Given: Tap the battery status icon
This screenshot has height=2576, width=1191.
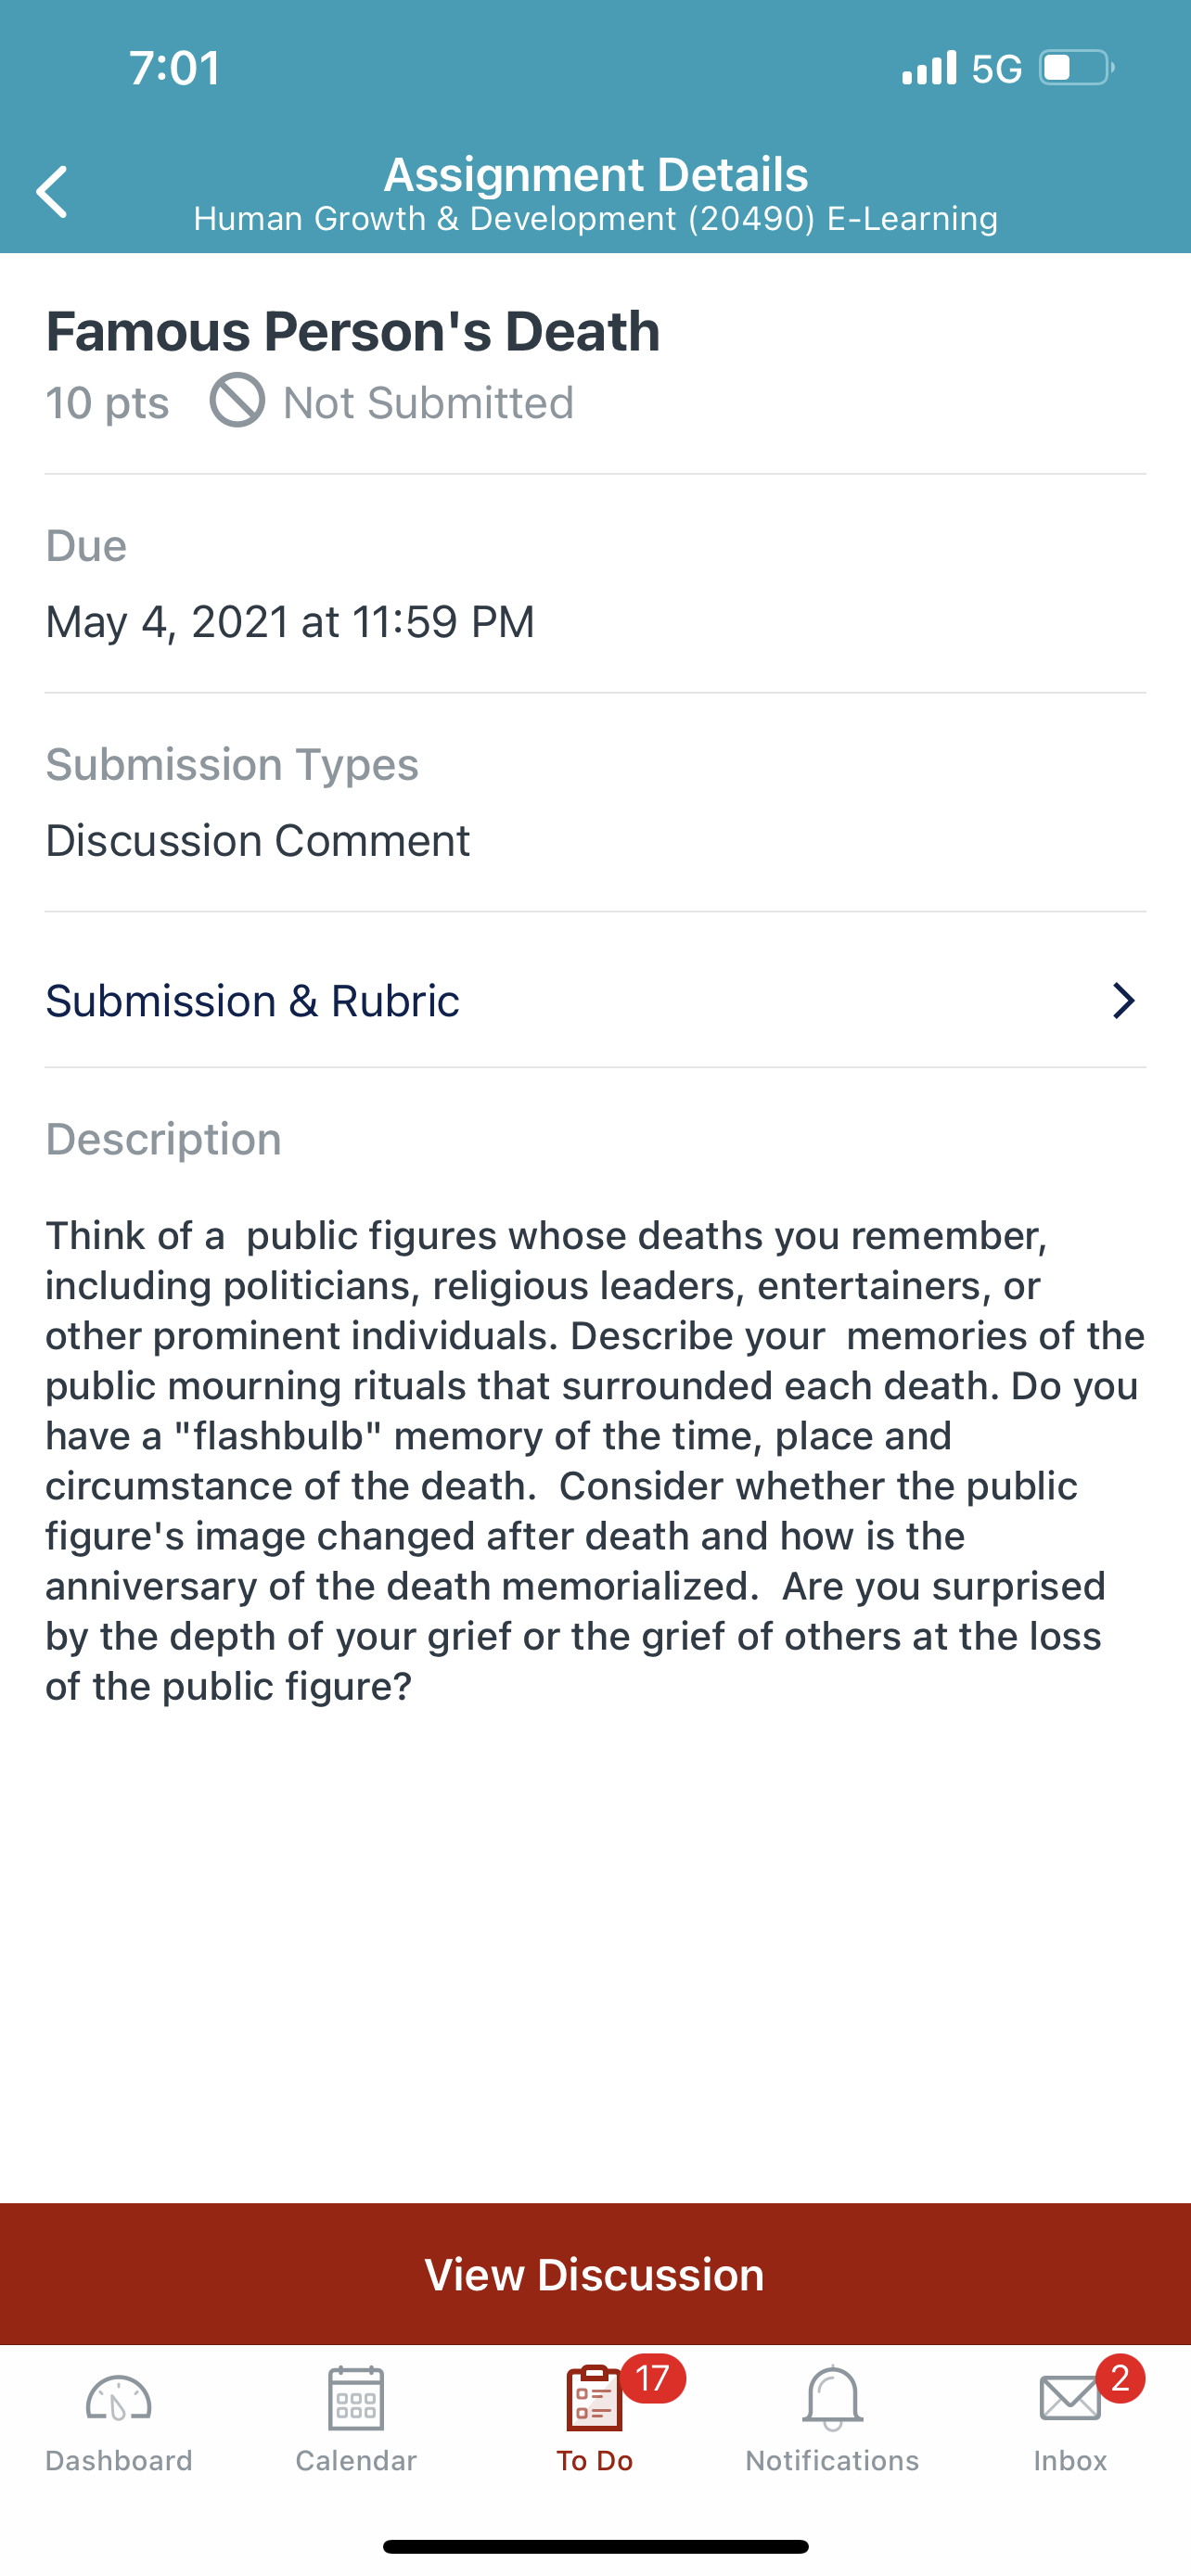Looking at the screenshot, I should (x=1077, y=68).
